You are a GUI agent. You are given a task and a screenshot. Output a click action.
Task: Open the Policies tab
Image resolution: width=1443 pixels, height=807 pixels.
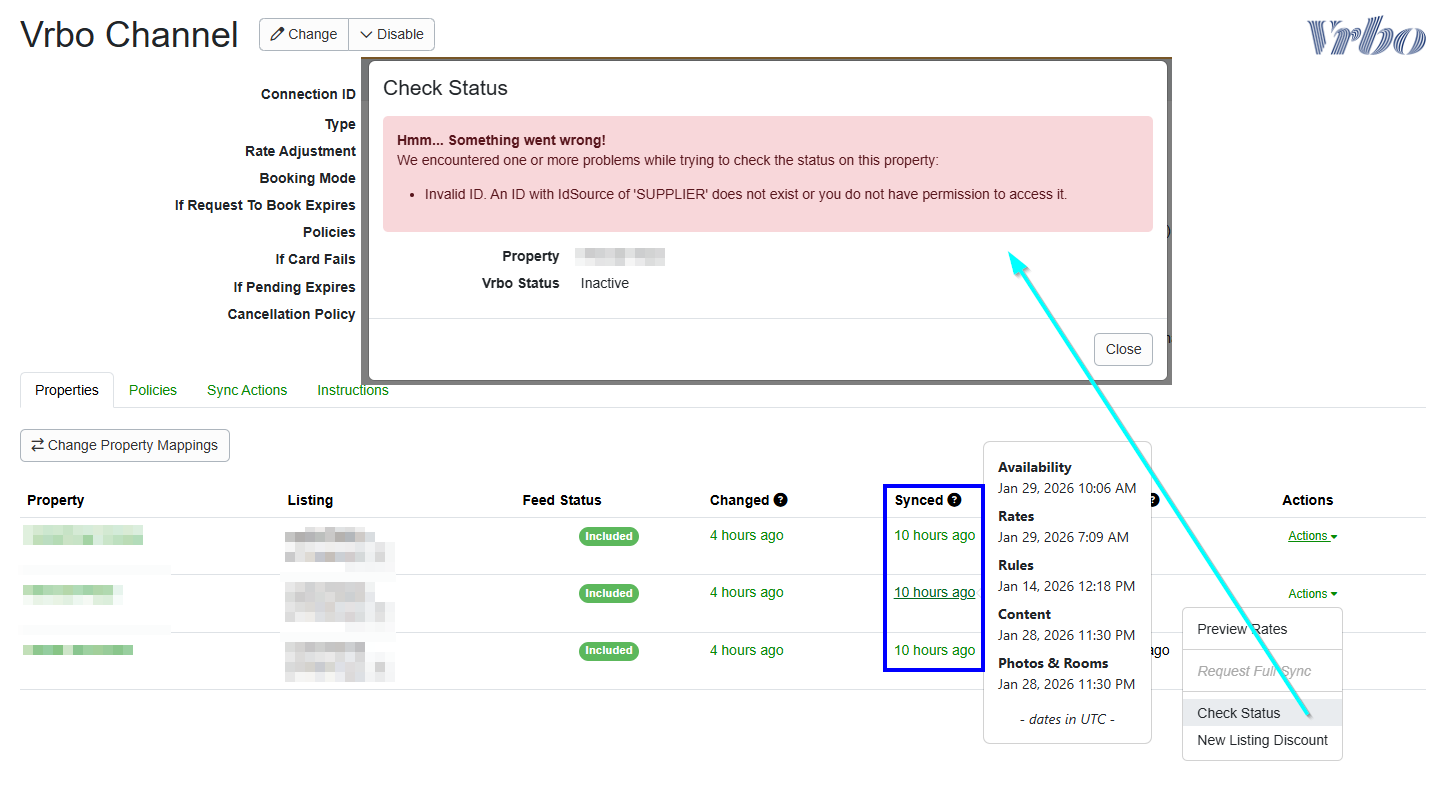pos(153,390)
